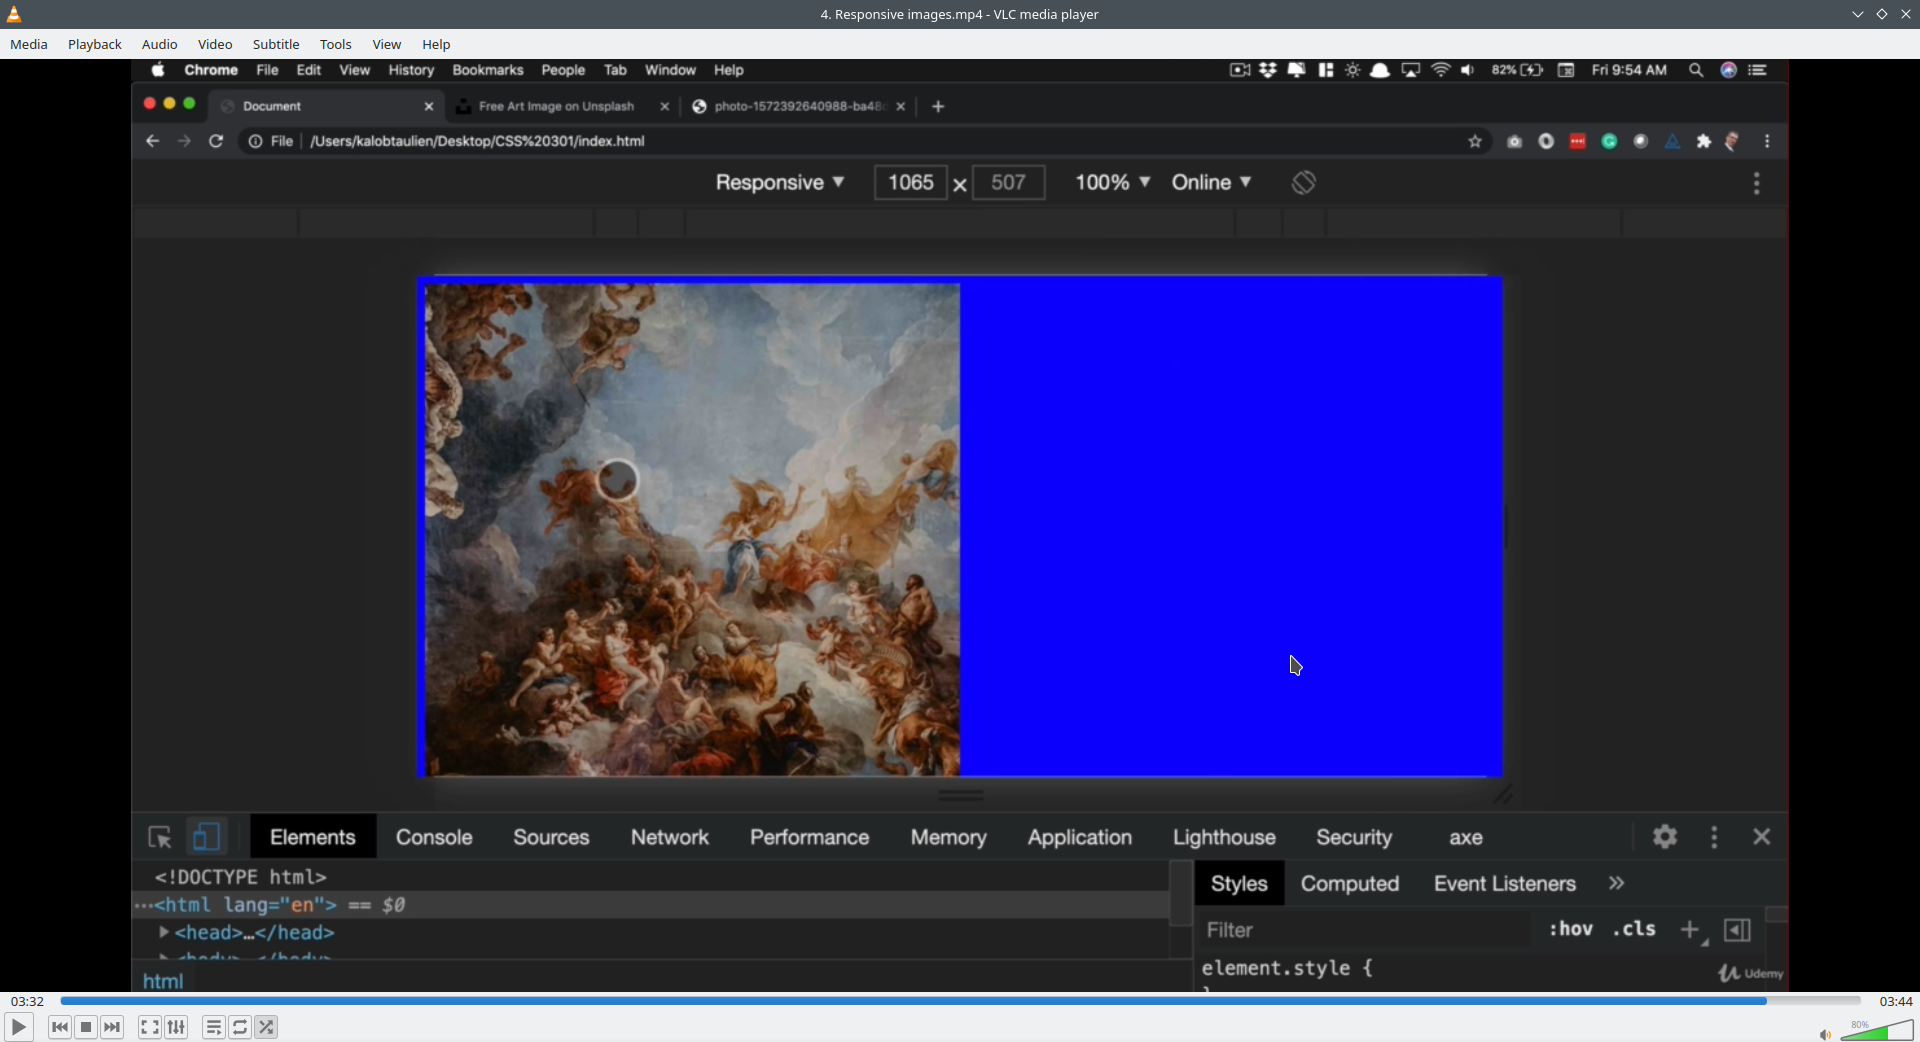Open the DevTools Sources tab
The width and height of the screenshot is (1920, 1042).
[551, 837]
